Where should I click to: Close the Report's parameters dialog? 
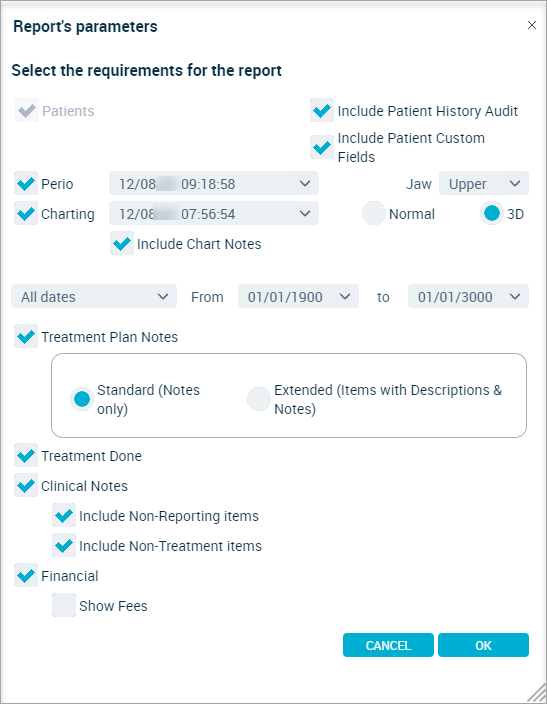coord(532,25)
